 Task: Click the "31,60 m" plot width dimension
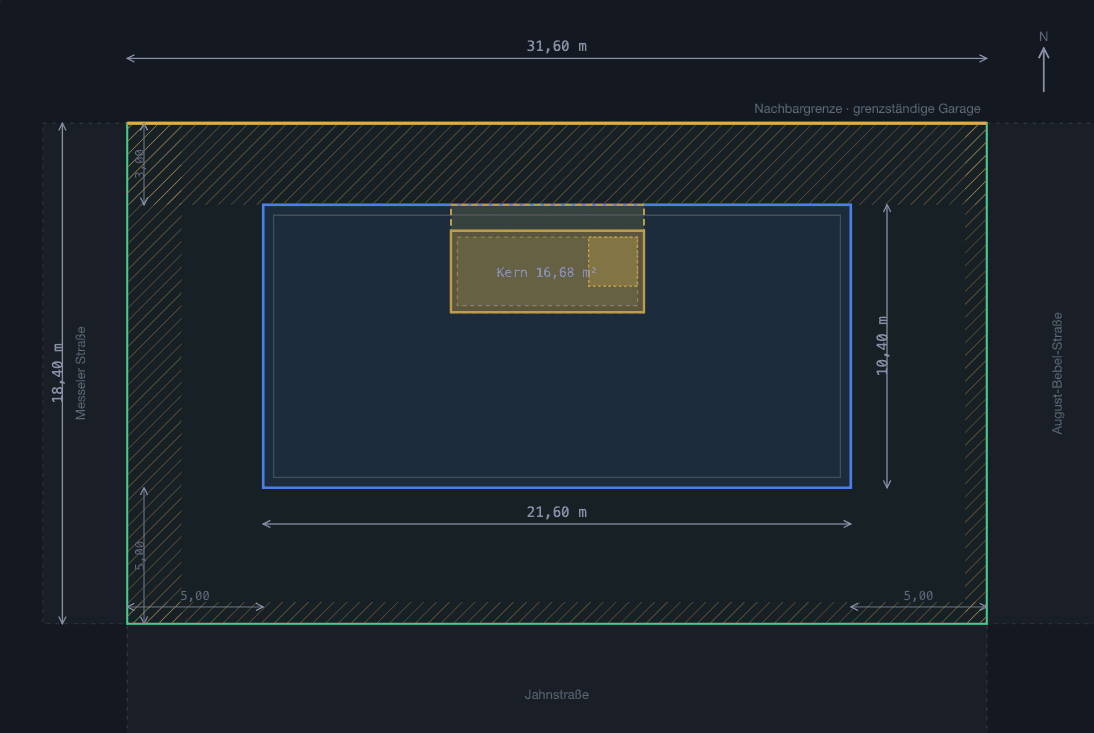coord(556,46)
